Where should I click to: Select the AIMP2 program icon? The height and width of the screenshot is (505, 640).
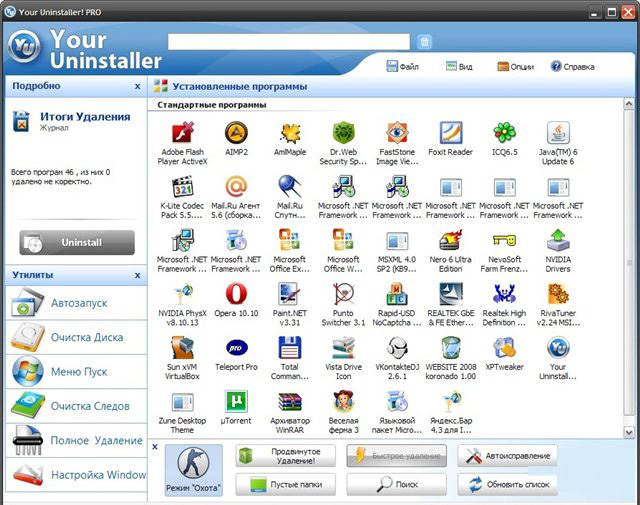coord(236,133)
